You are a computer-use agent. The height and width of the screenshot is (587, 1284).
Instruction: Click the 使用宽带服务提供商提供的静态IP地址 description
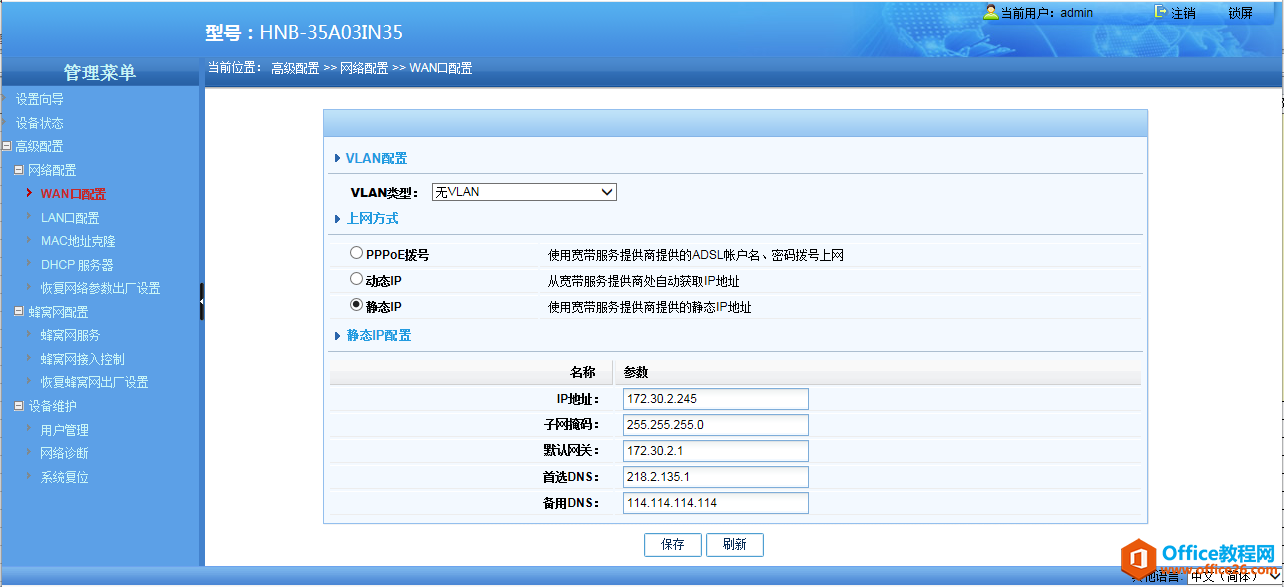pos(650,307)
